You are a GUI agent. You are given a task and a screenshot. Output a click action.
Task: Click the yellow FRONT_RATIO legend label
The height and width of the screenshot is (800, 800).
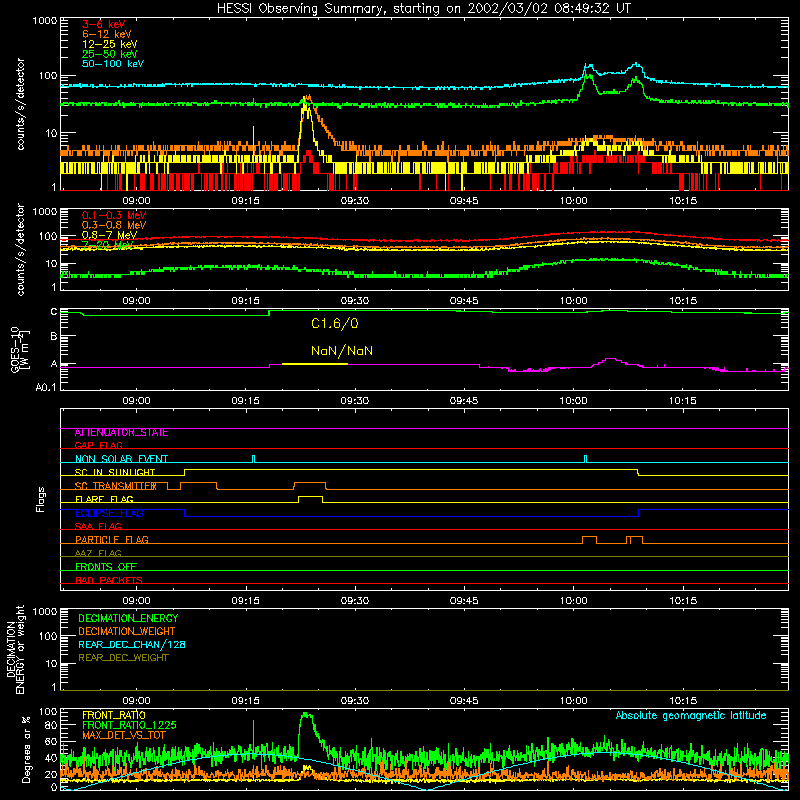pyautogui.click(x=114, y=715)
